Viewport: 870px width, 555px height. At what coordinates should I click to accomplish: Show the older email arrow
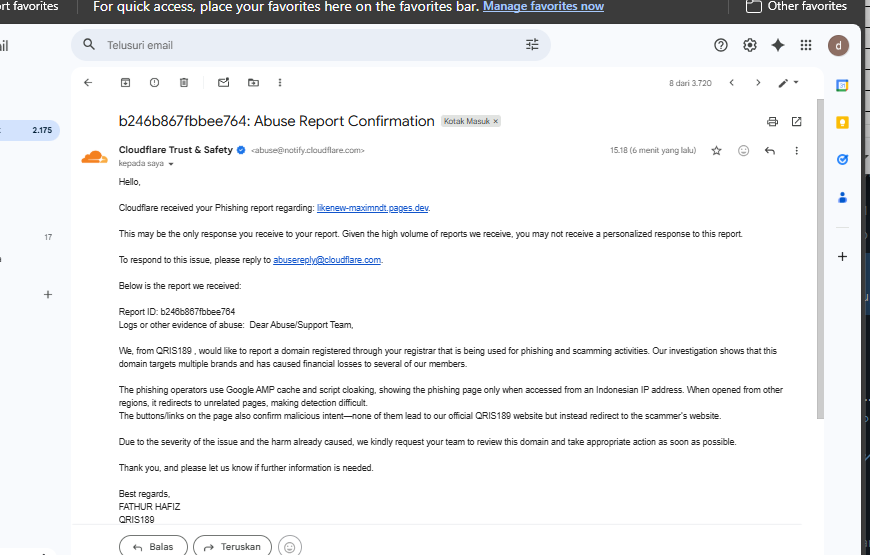tap(758, 83)
